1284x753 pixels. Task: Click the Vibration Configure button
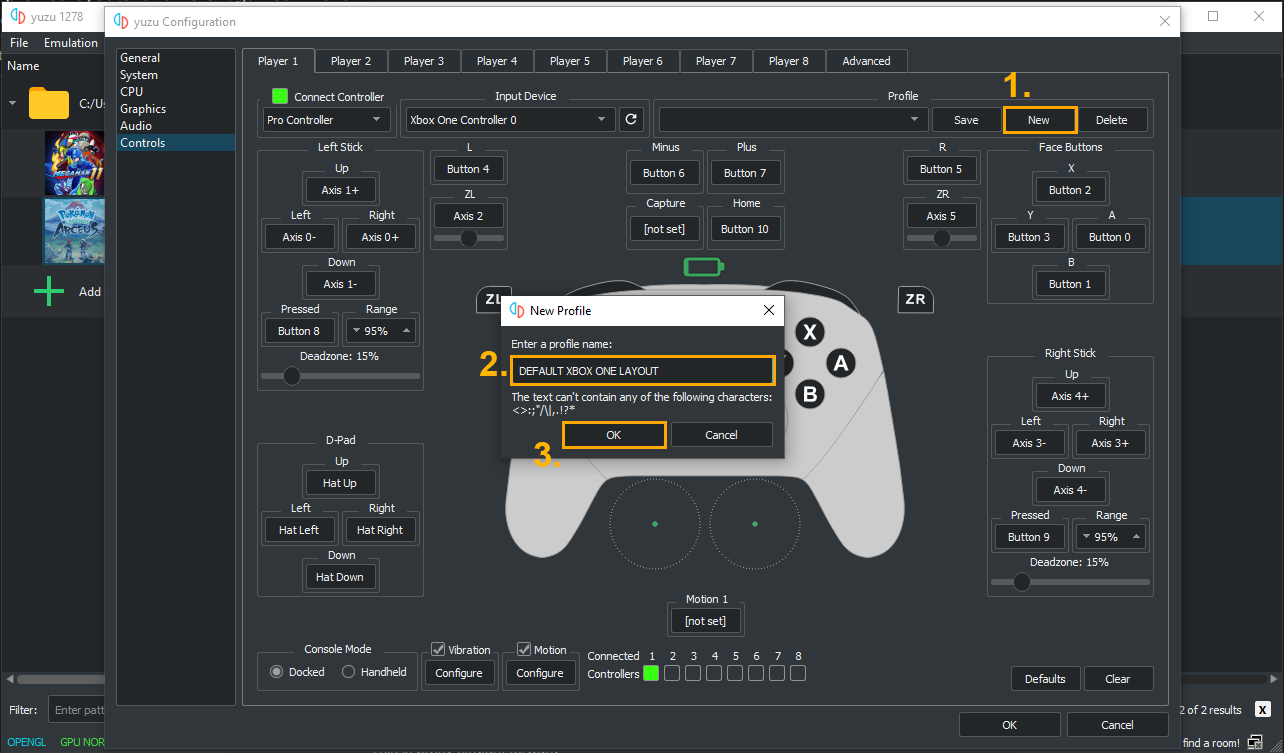coord(459,673)
